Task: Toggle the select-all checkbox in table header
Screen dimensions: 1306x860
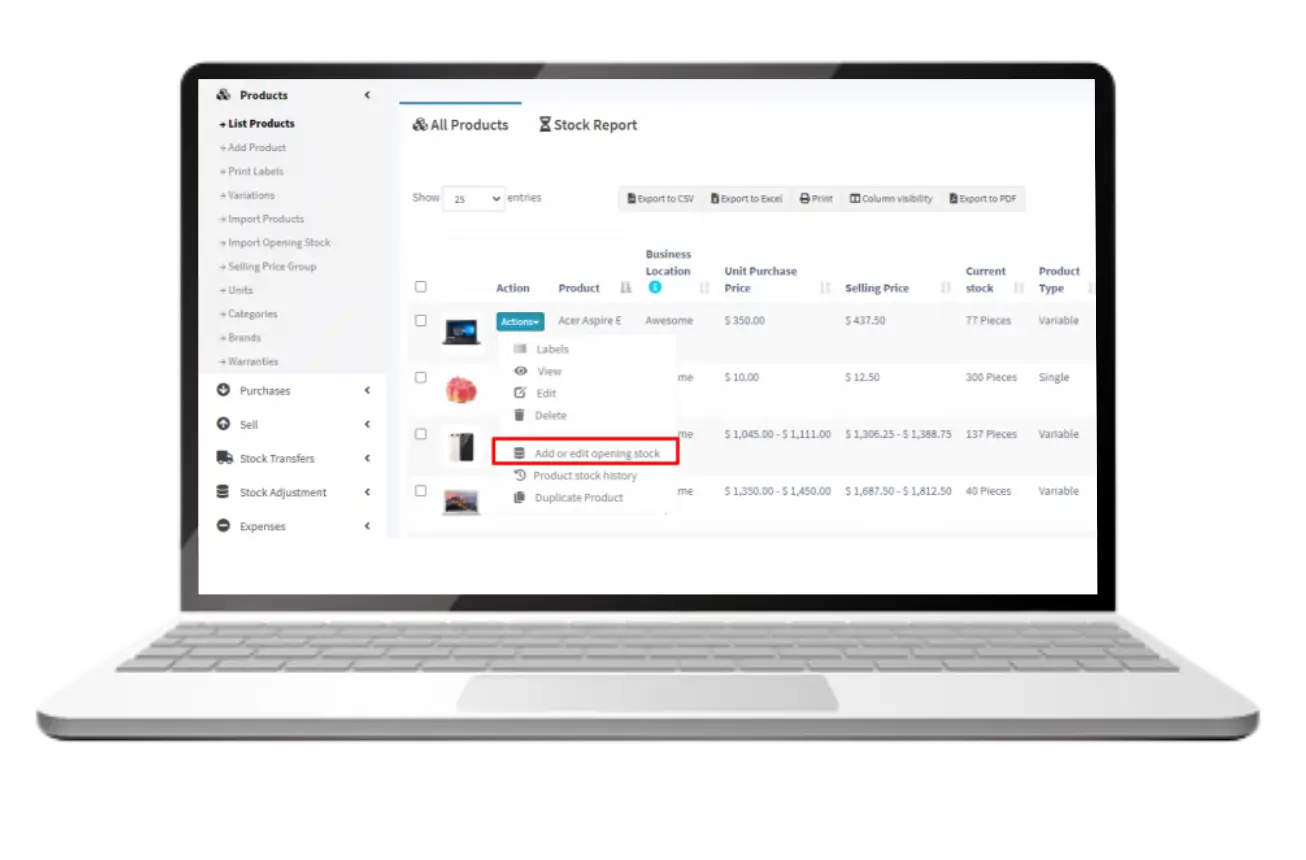Action: coord(421,287)
